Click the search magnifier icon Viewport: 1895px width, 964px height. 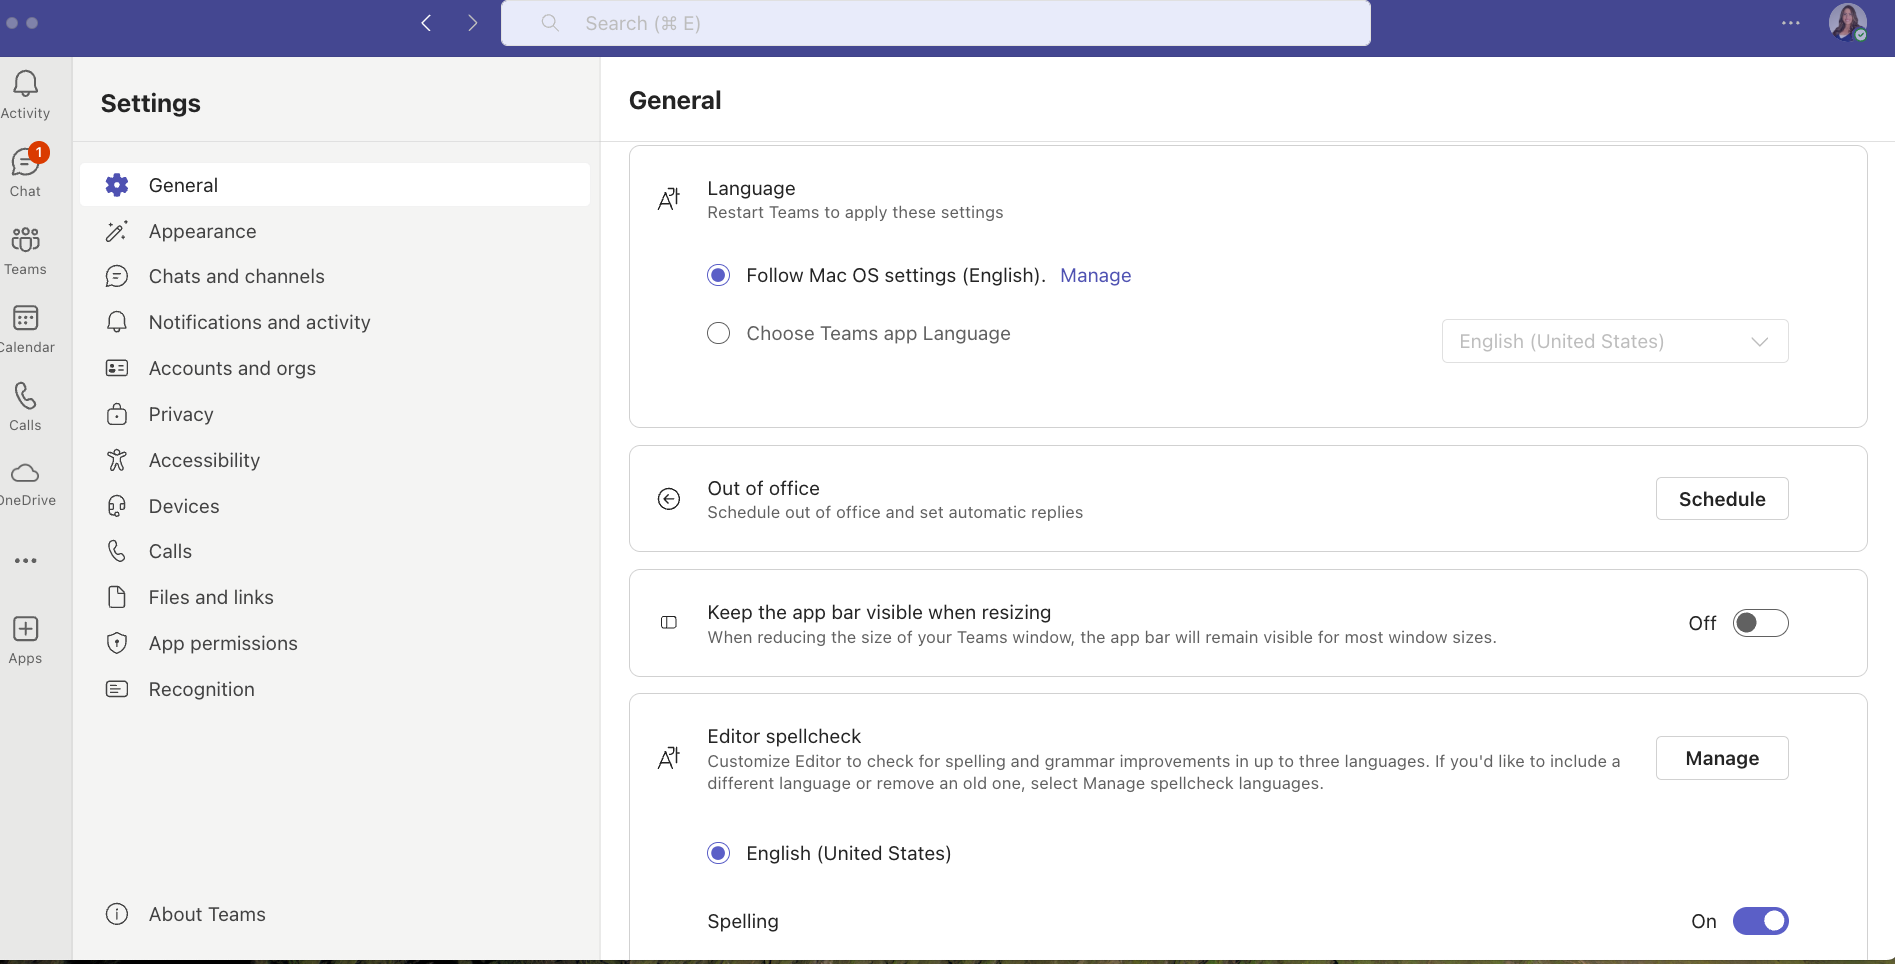coord(550,23)
